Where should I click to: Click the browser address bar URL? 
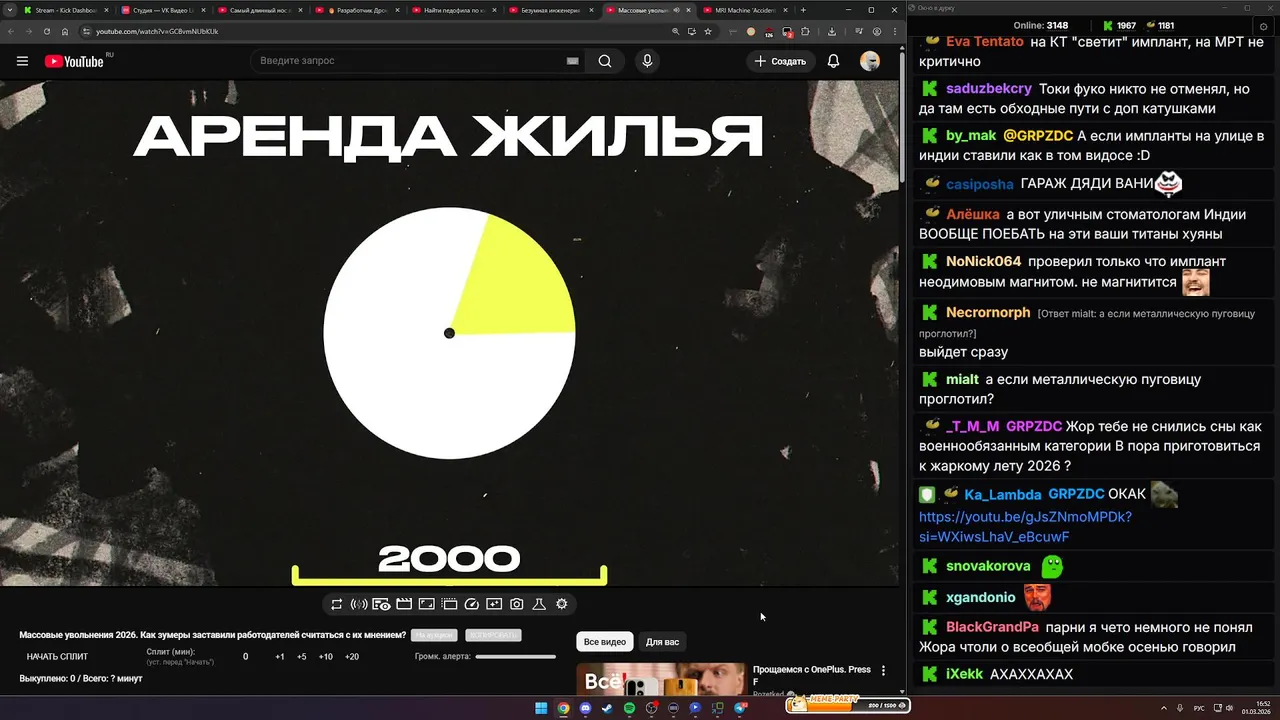click(157, 31)
